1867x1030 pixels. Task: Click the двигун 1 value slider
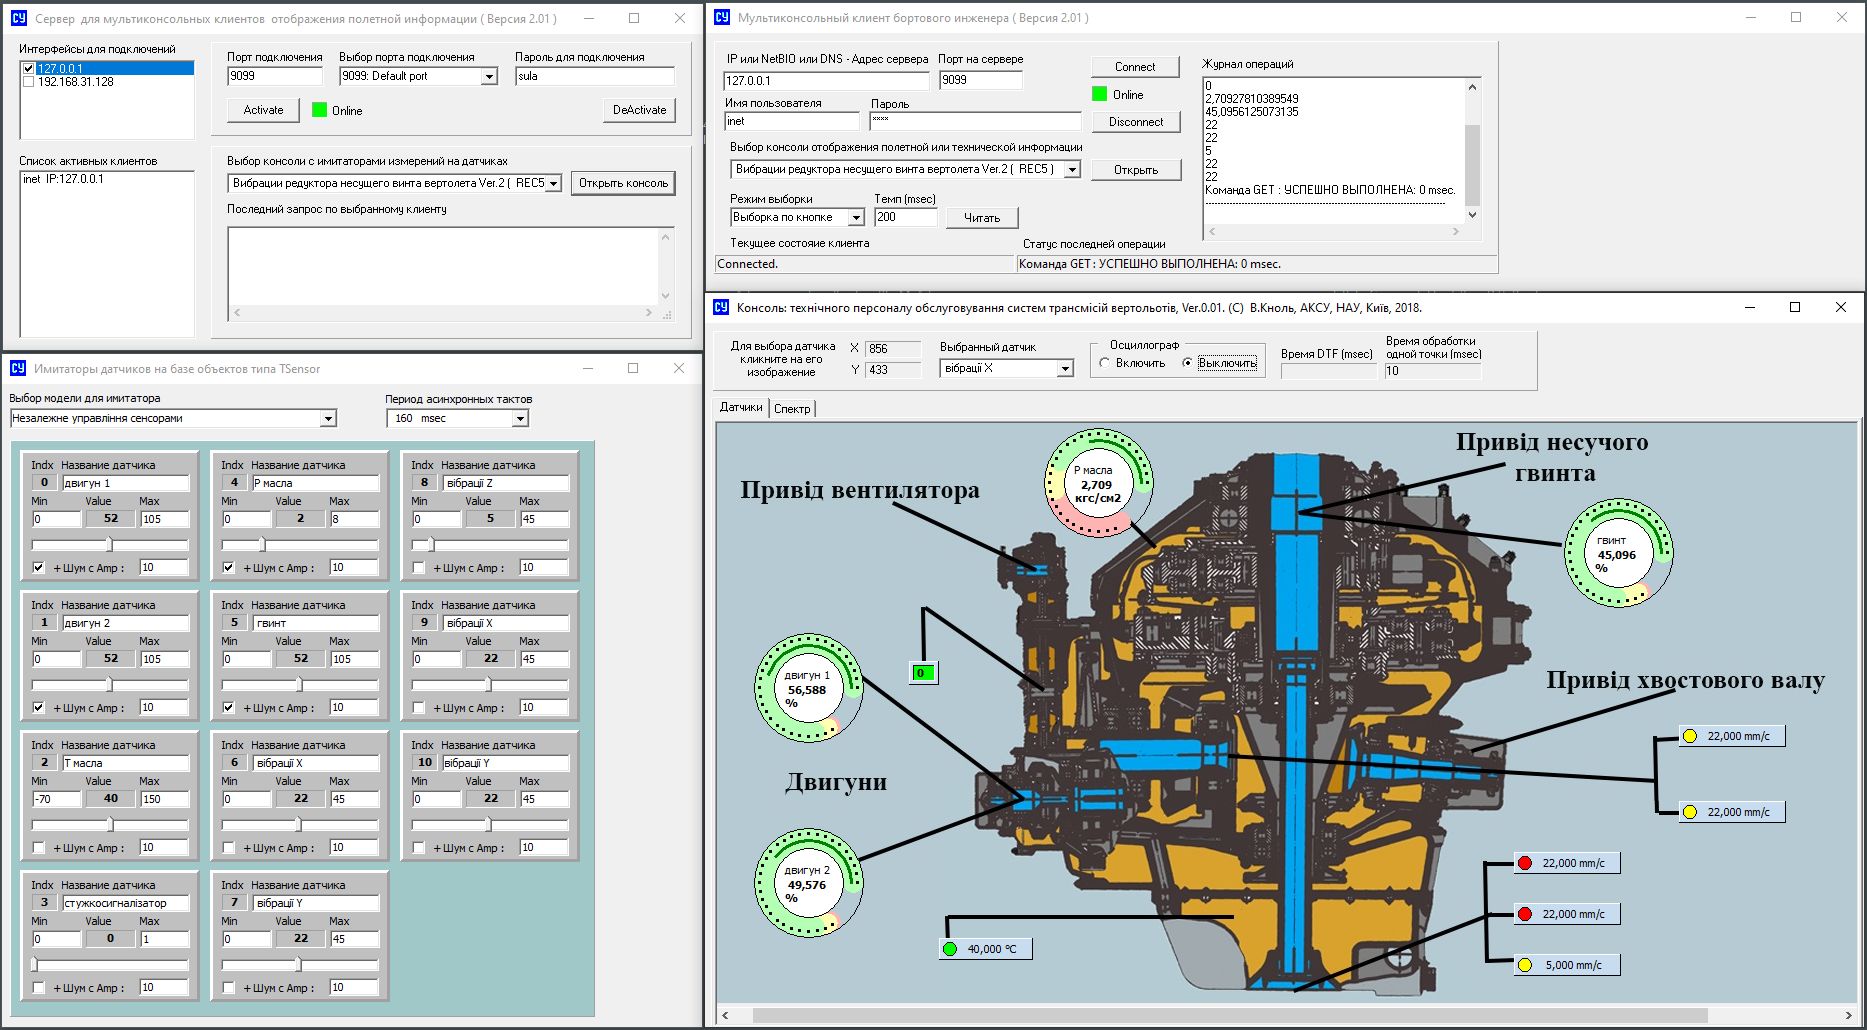pyautogui.click(x=109, y=545)
